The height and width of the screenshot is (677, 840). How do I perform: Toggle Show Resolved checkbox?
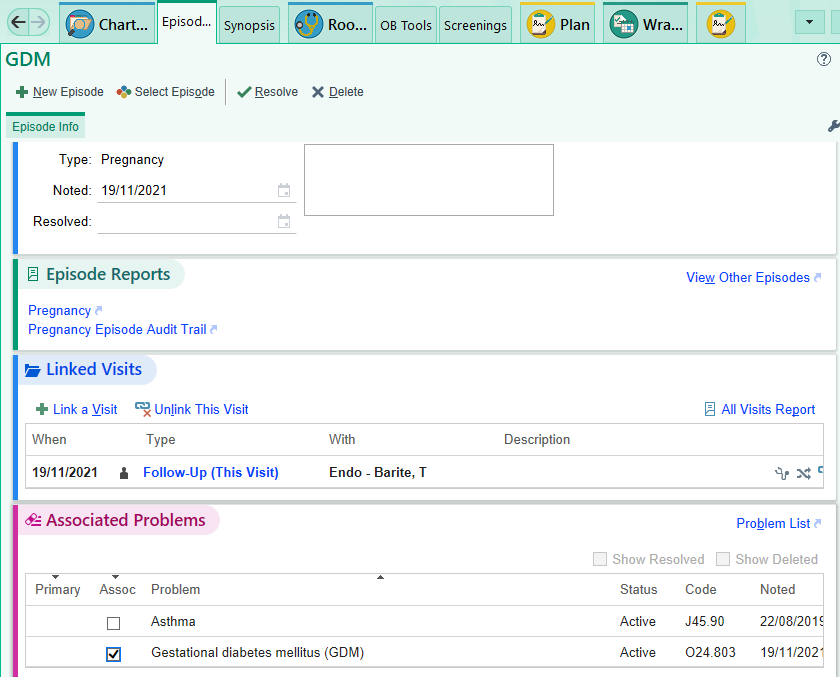pos(600,559)
